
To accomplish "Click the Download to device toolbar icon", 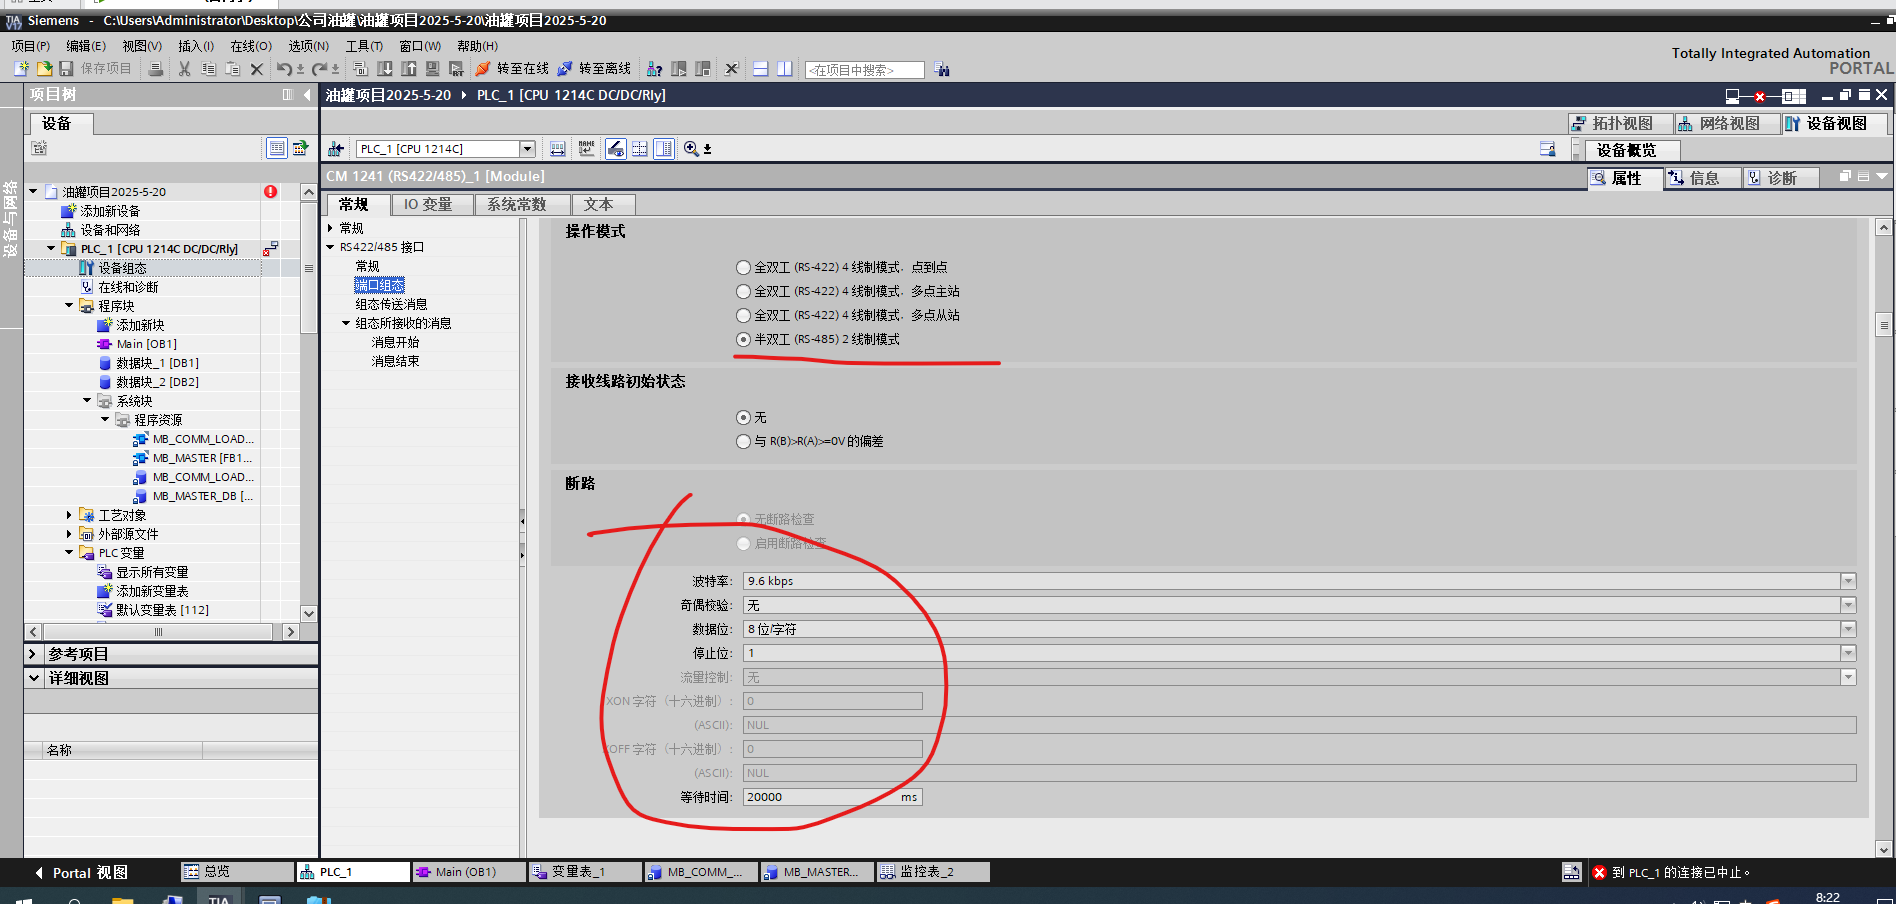I will tap(385, 68).
